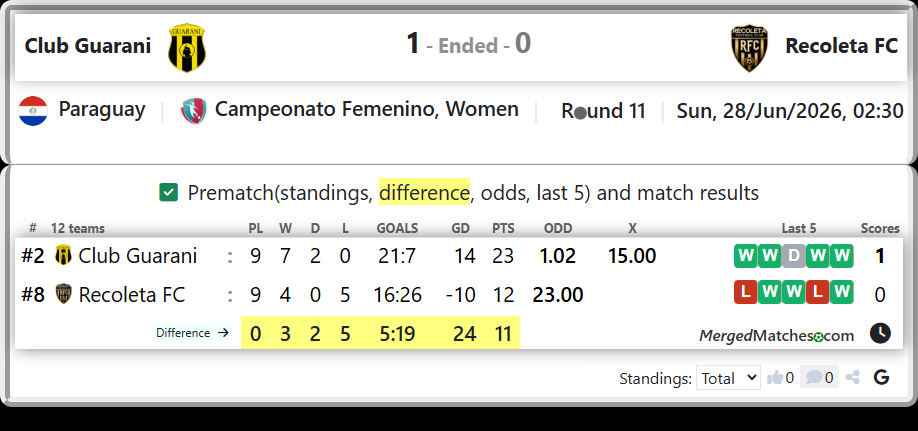Search match with Google G icon
Screen dimensions: 918x431
point(881,378)
